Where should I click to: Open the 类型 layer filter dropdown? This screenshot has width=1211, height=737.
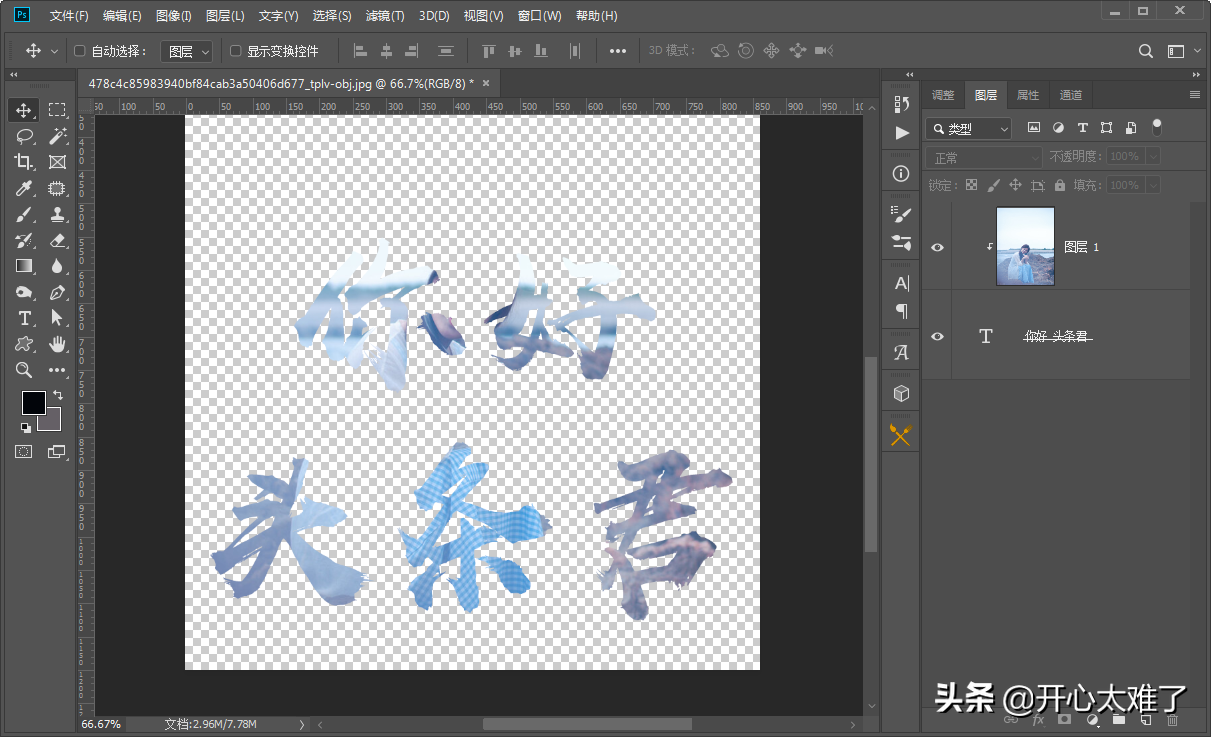968,128
